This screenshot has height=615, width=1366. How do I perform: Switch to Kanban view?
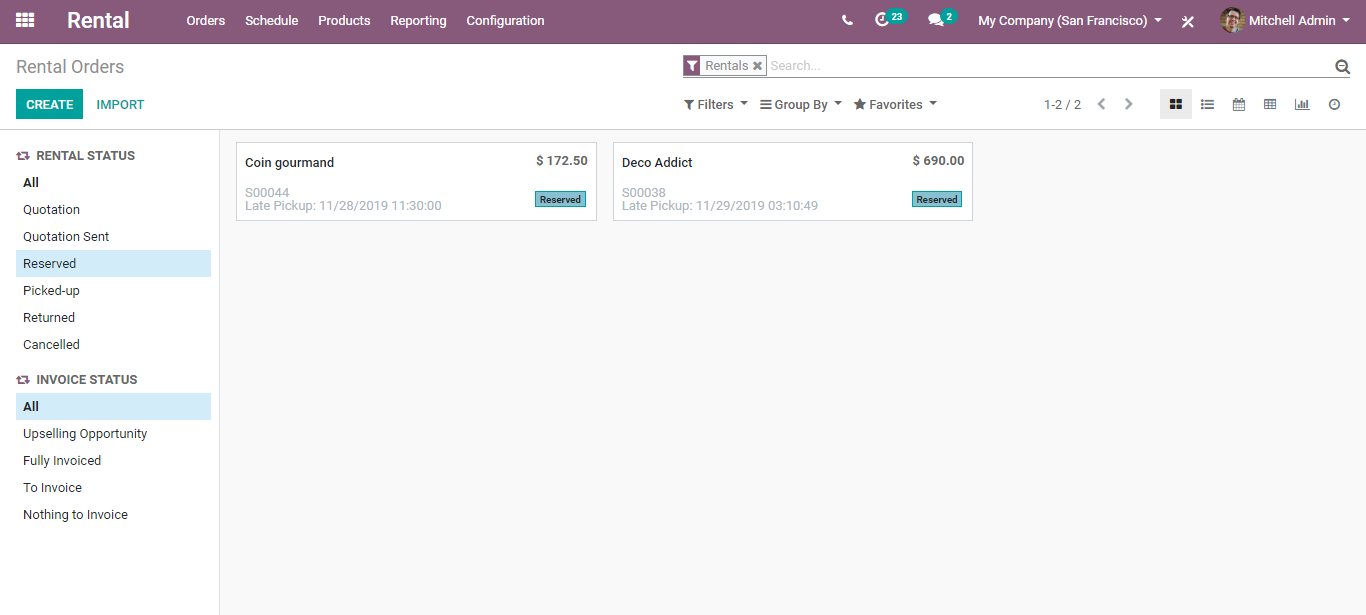(1176, 104)
